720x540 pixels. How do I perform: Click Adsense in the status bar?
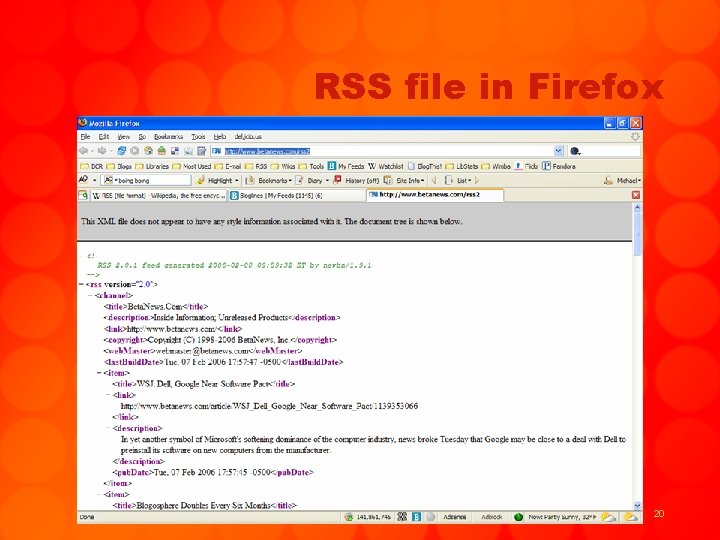tap(455, 517)
